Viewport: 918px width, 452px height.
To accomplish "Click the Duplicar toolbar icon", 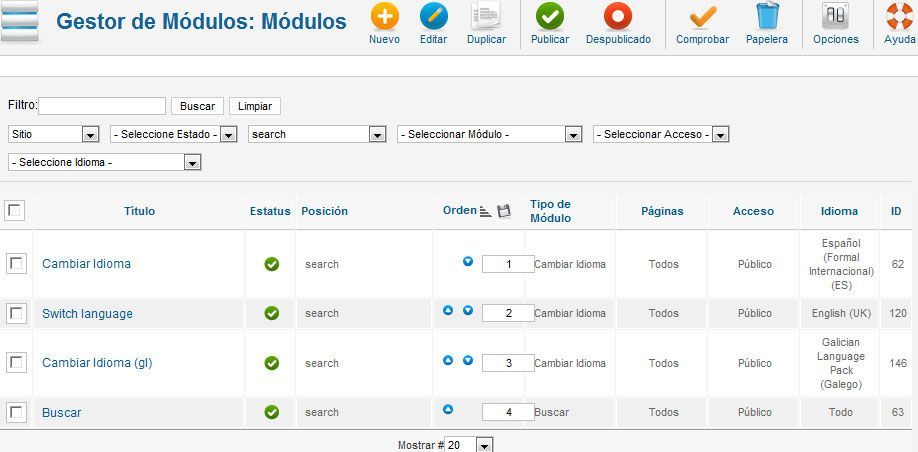I will point(486,16).
